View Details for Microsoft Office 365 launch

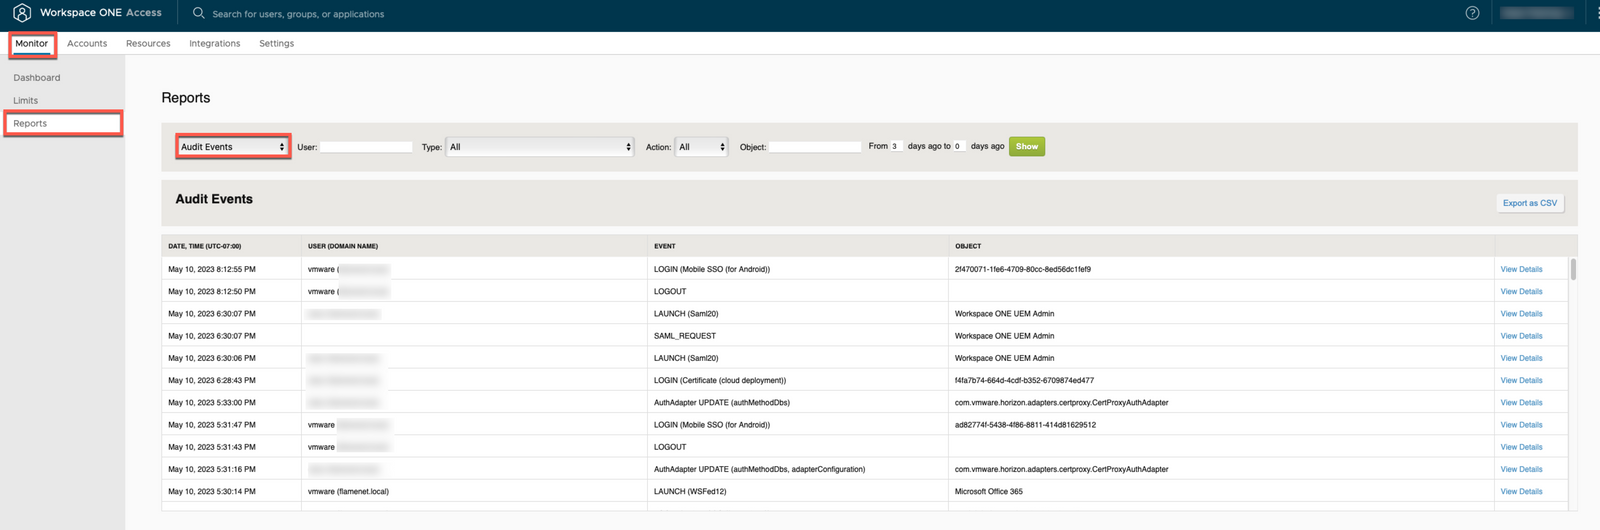tap(1521, 491)
